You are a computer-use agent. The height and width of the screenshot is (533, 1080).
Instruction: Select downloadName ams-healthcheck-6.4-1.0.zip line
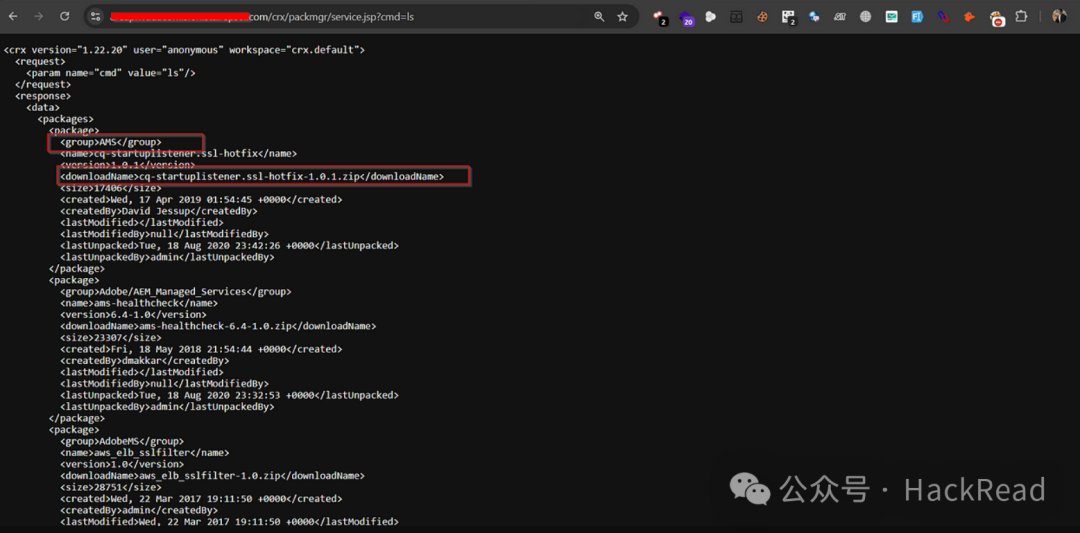tap(218, 326)
